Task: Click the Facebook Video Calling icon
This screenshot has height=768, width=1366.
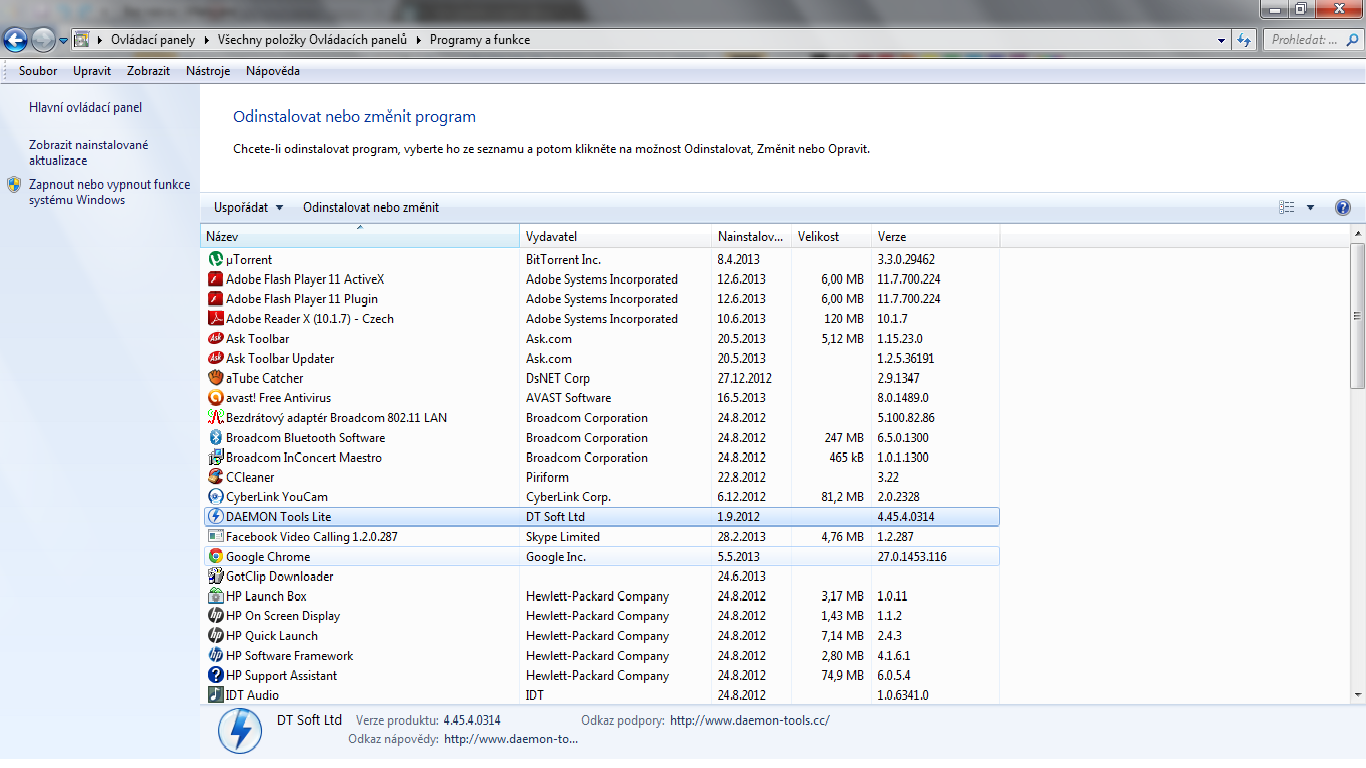Action: coord(215,537)
